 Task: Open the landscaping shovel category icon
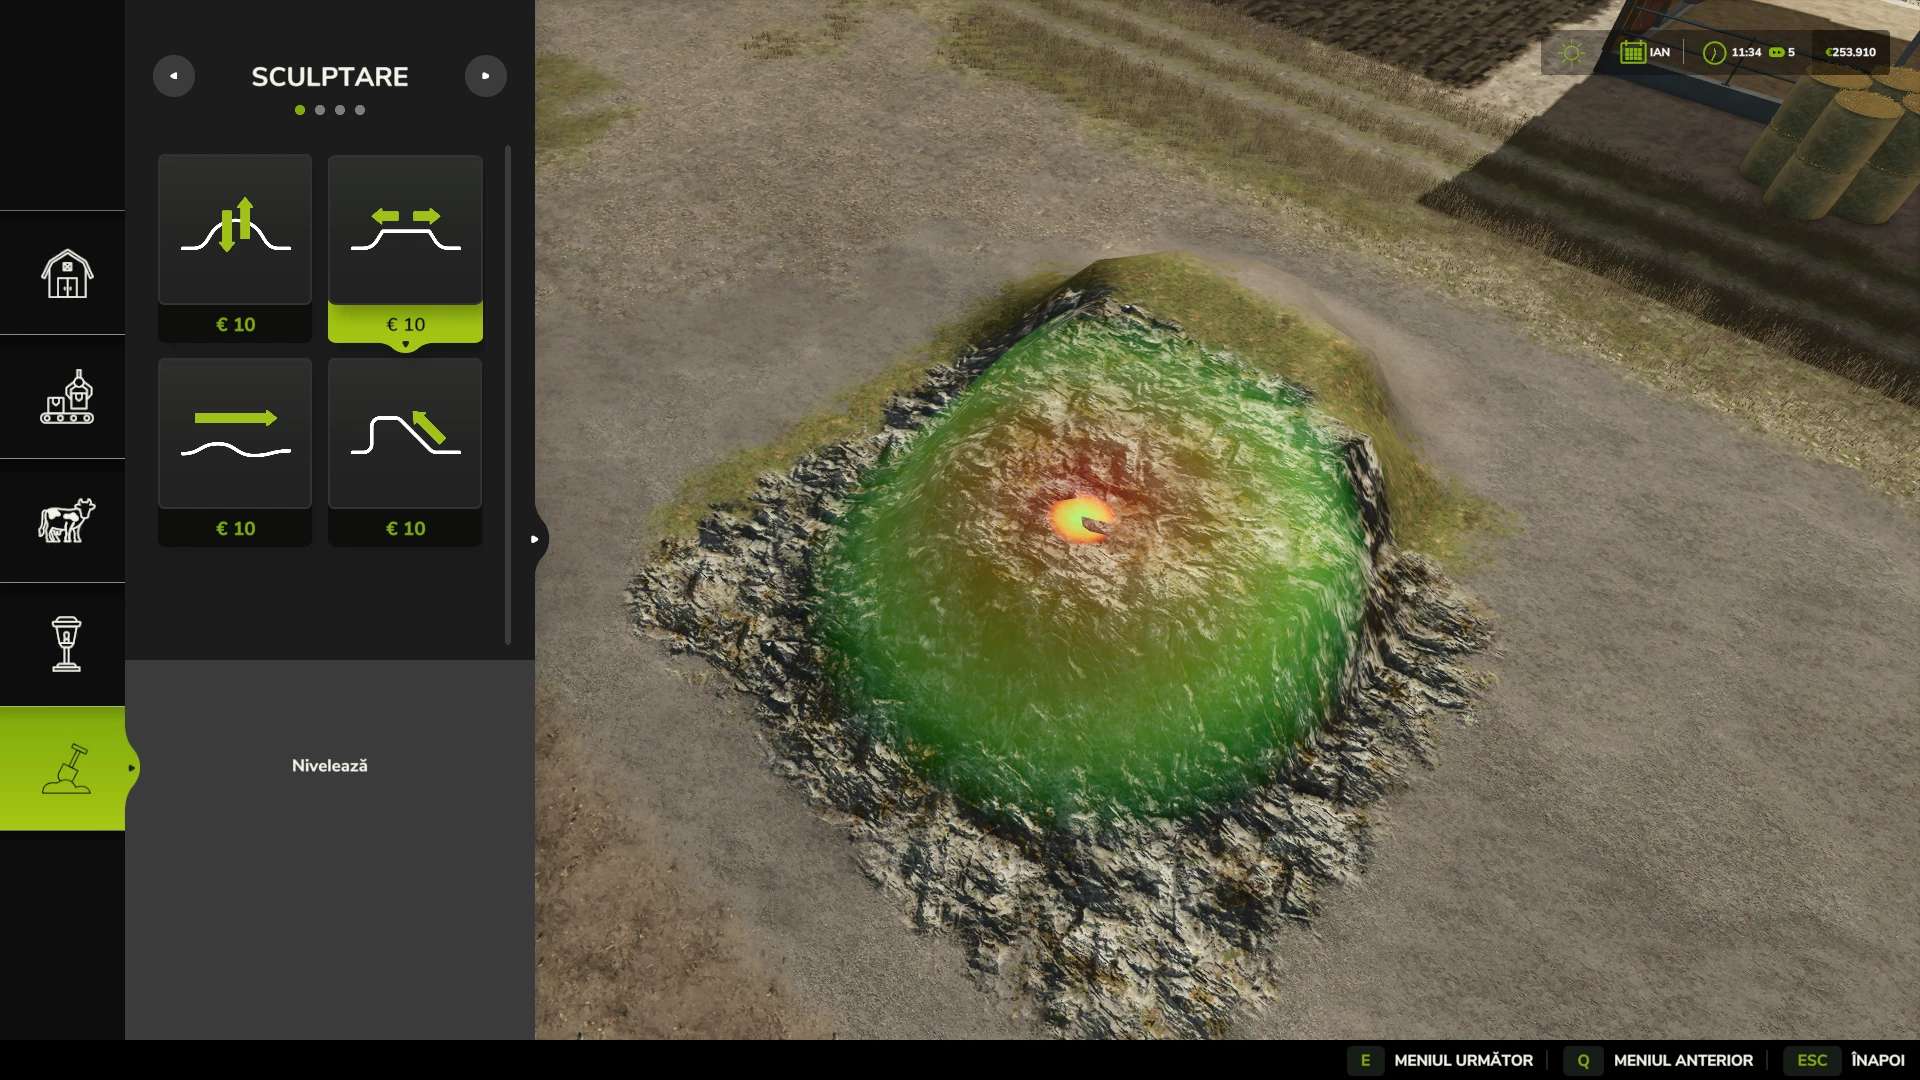click(x=66, y=768)
